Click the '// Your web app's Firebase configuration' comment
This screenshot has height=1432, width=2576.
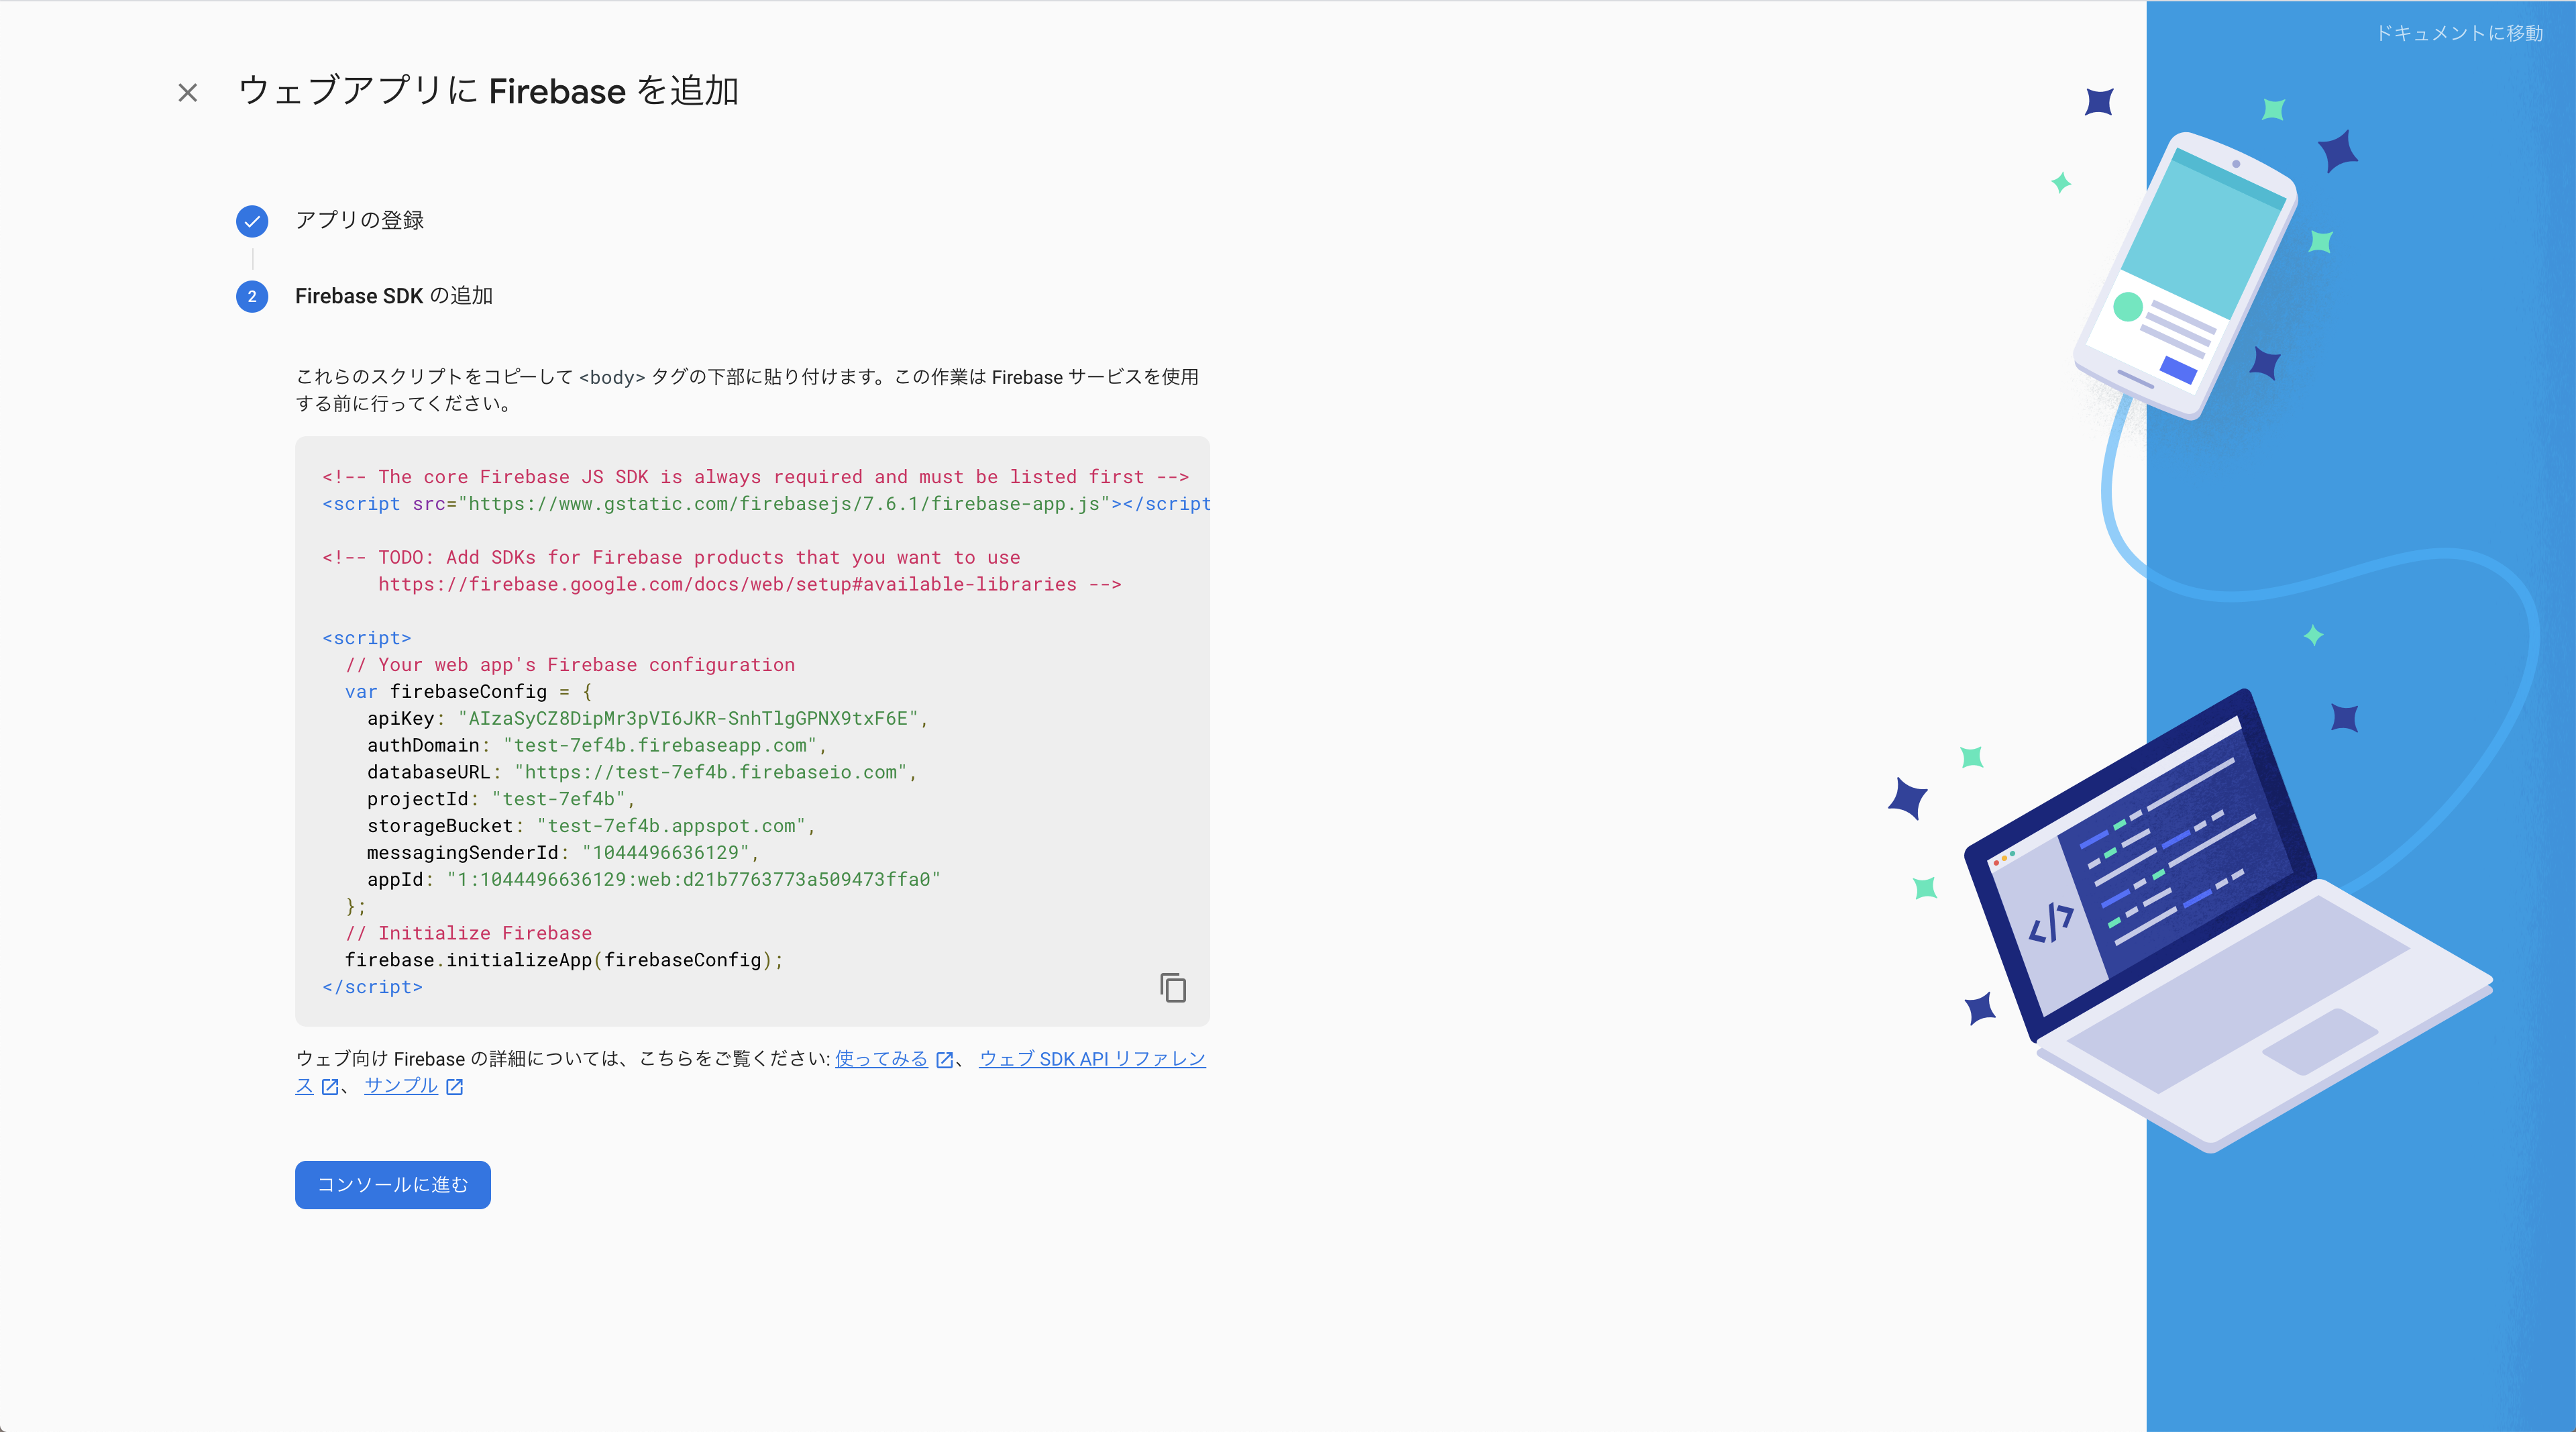pyautogui.click(x=570, y=665)
